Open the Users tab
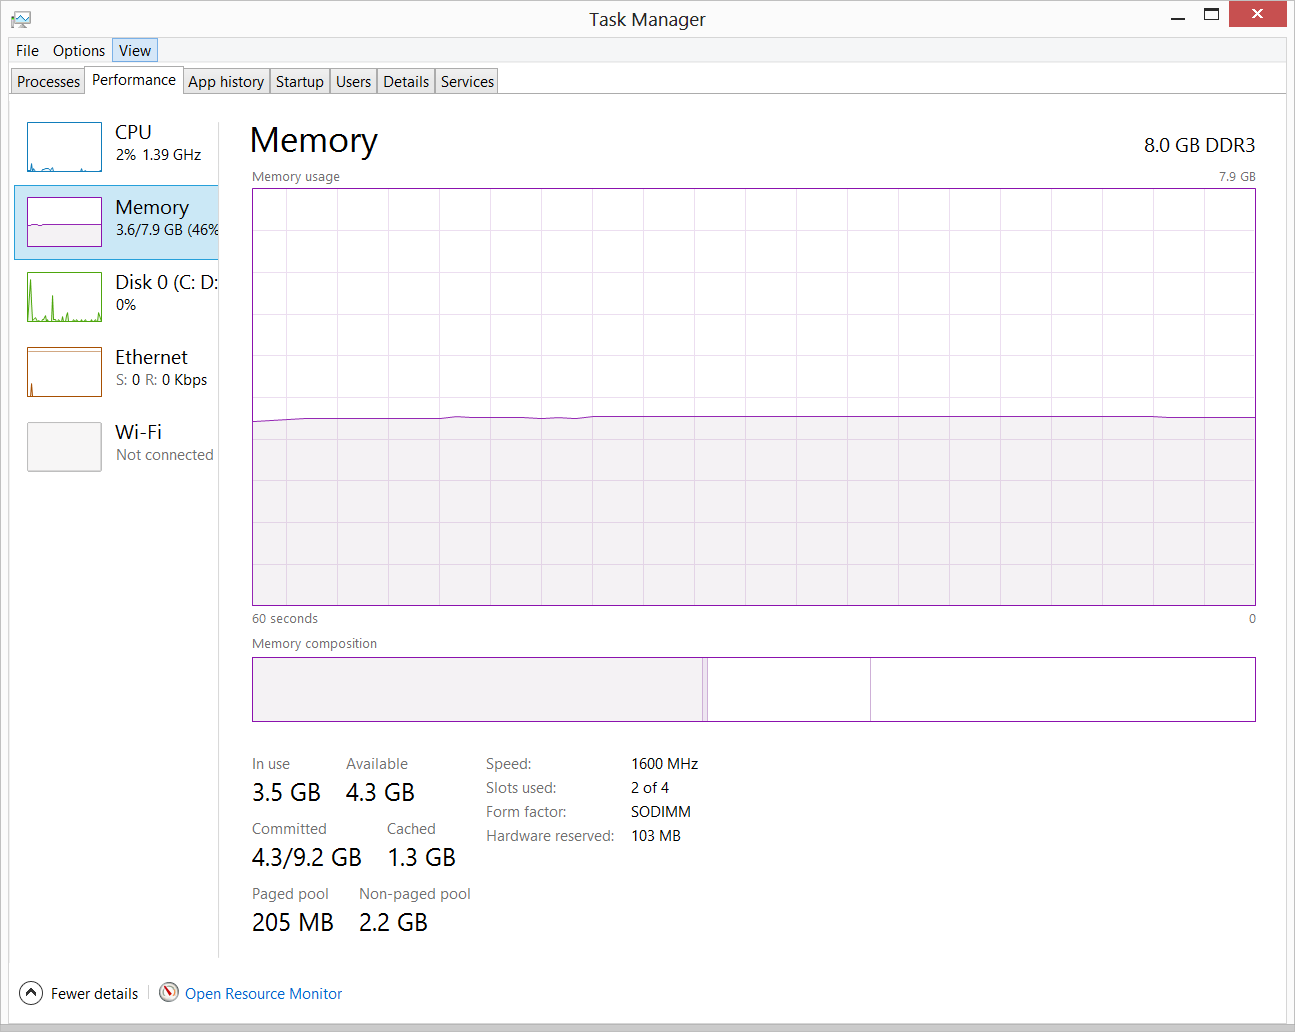The width and height of the screenshot is (1295, 1032). point(353,82)
